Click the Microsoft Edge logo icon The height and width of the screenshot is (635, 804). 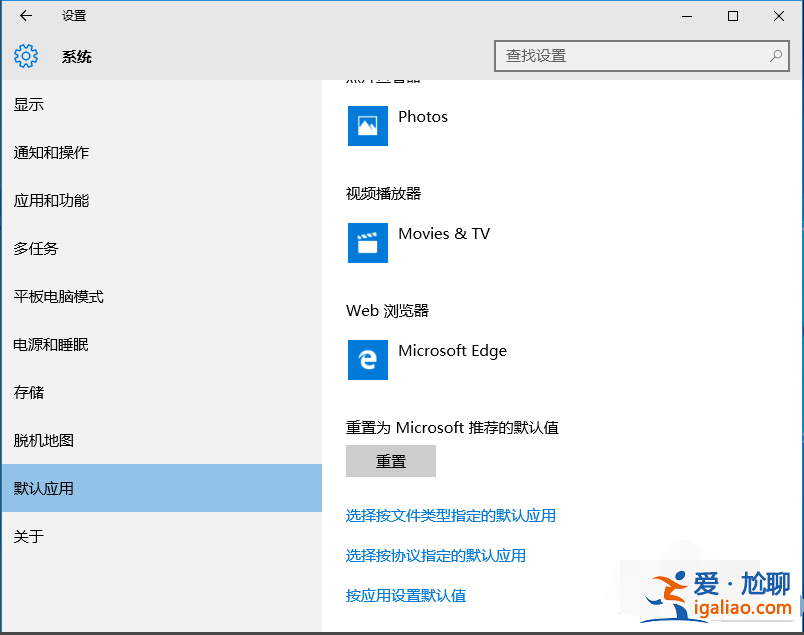(367, 360)
